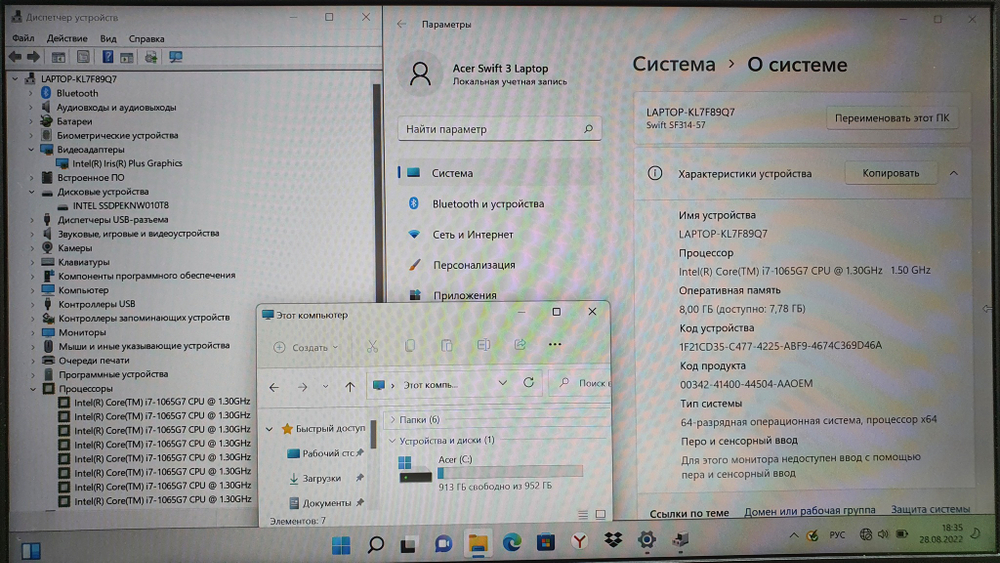1000x563 pixels.
Task: Click the Up arrow in Explorer navigation
Action: coord(349,386)
